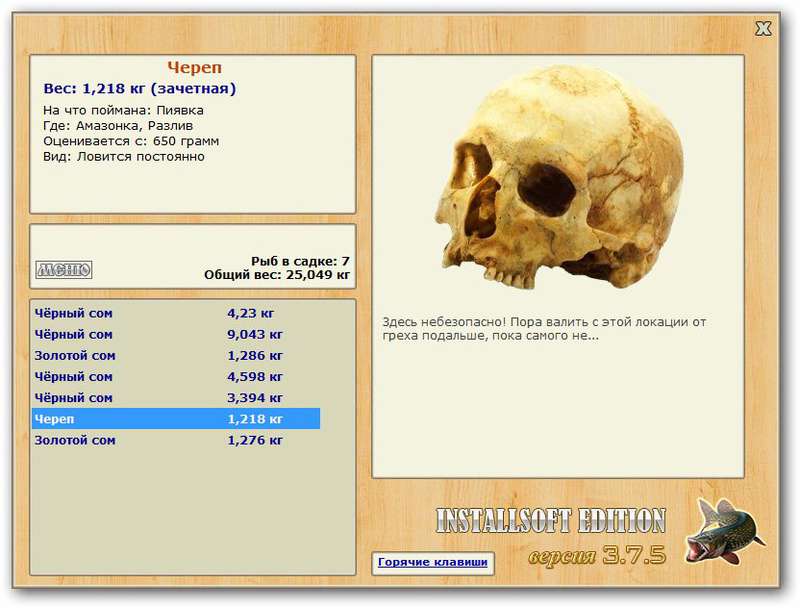Close the catch window with the X
The height and width of the screenshot is (608, 800).
pos(763,29)
